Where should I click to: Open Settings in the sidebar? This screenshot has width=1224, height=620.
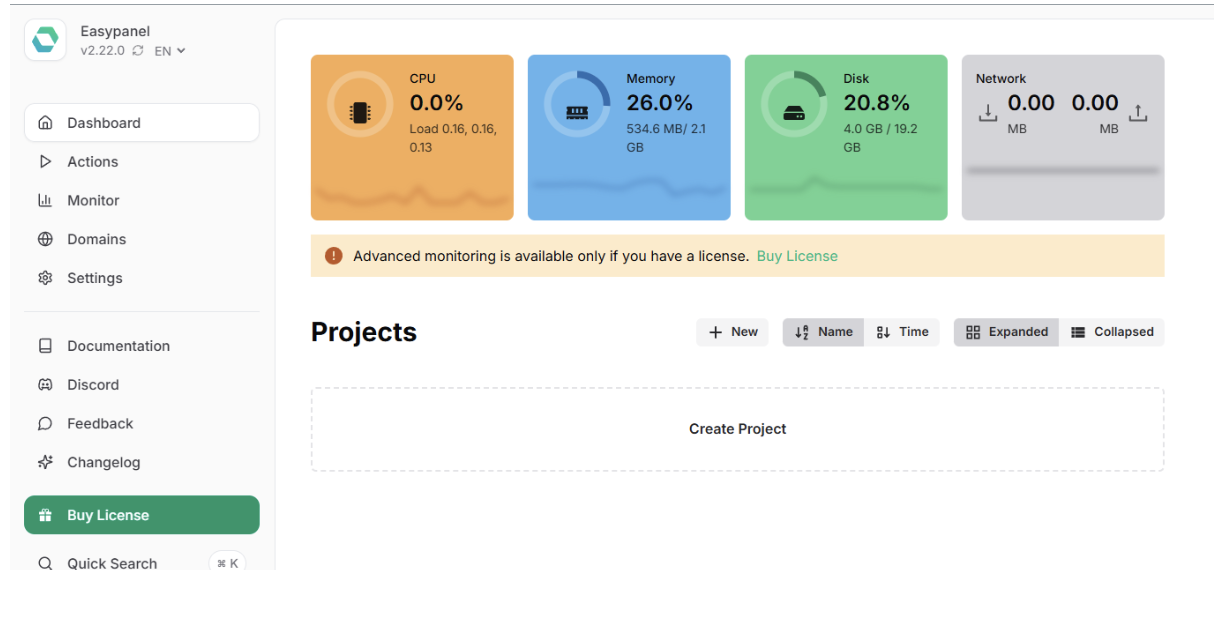tap(141, 278)
